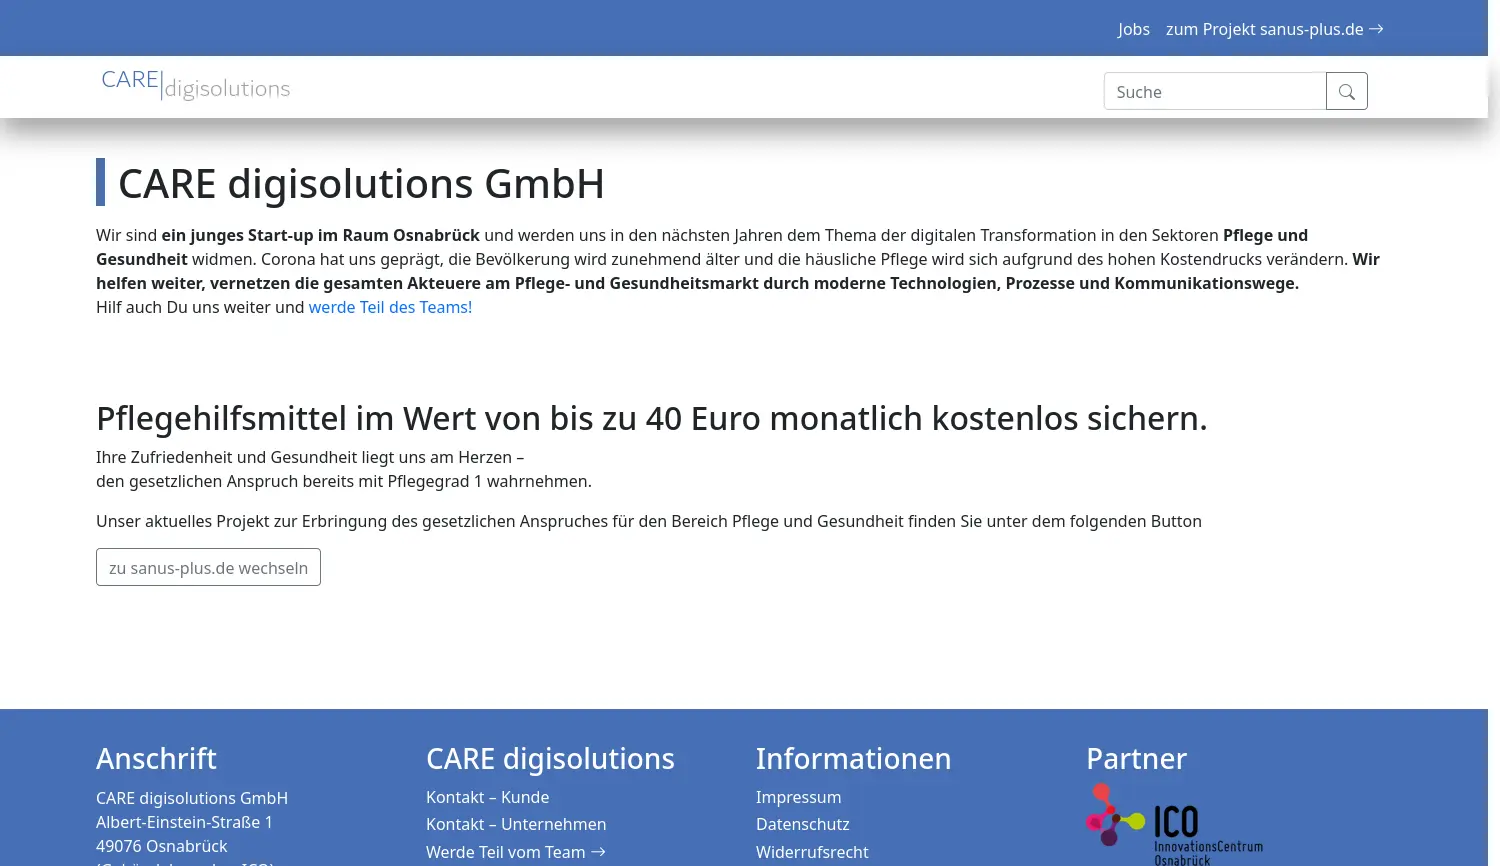Screen dimensions: 1500x866
Task: Open the Jobs top navigation item
Action: (1133, 29)
